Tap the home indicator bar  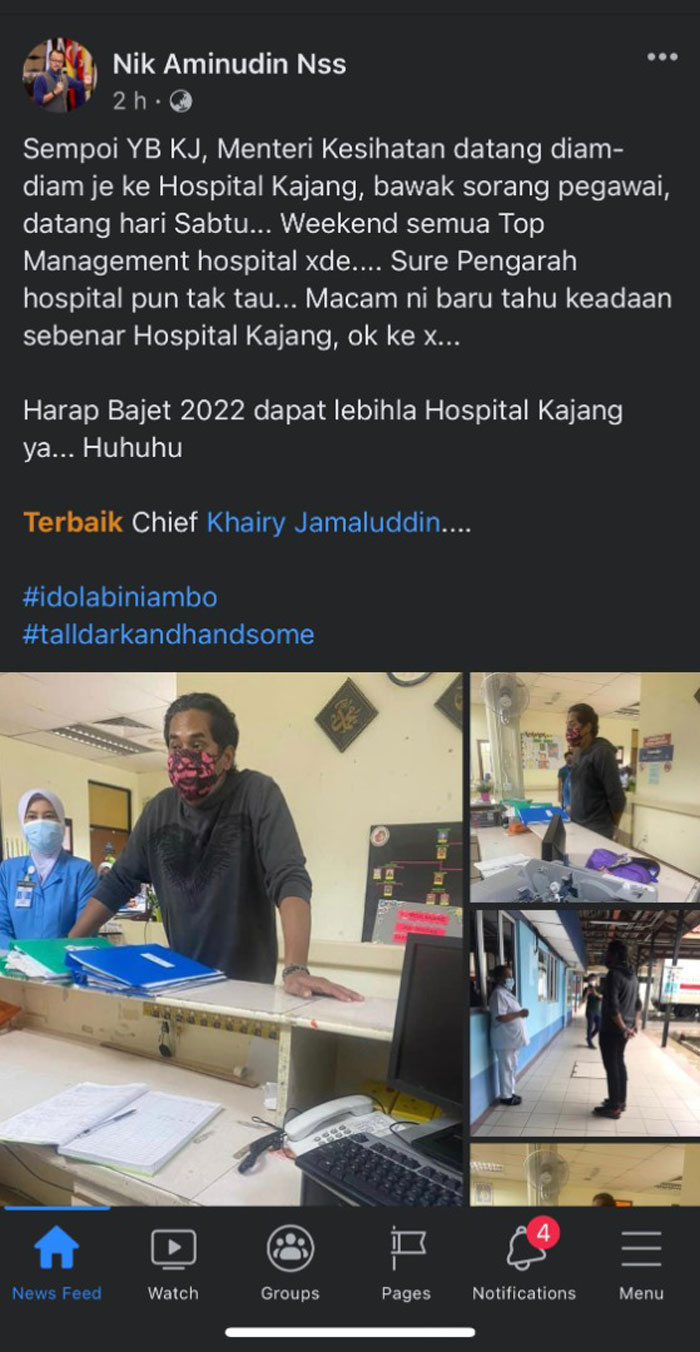[350, 1332]
